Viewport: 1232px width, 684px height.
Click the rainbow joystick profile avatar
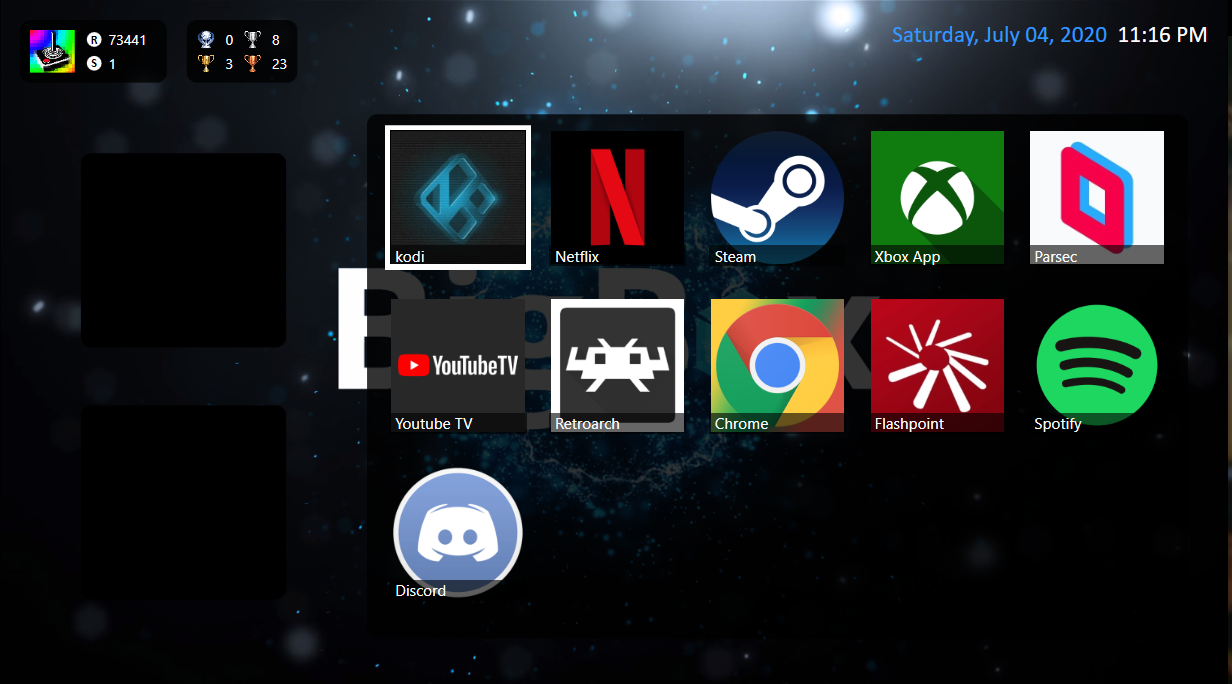point(51,51)
